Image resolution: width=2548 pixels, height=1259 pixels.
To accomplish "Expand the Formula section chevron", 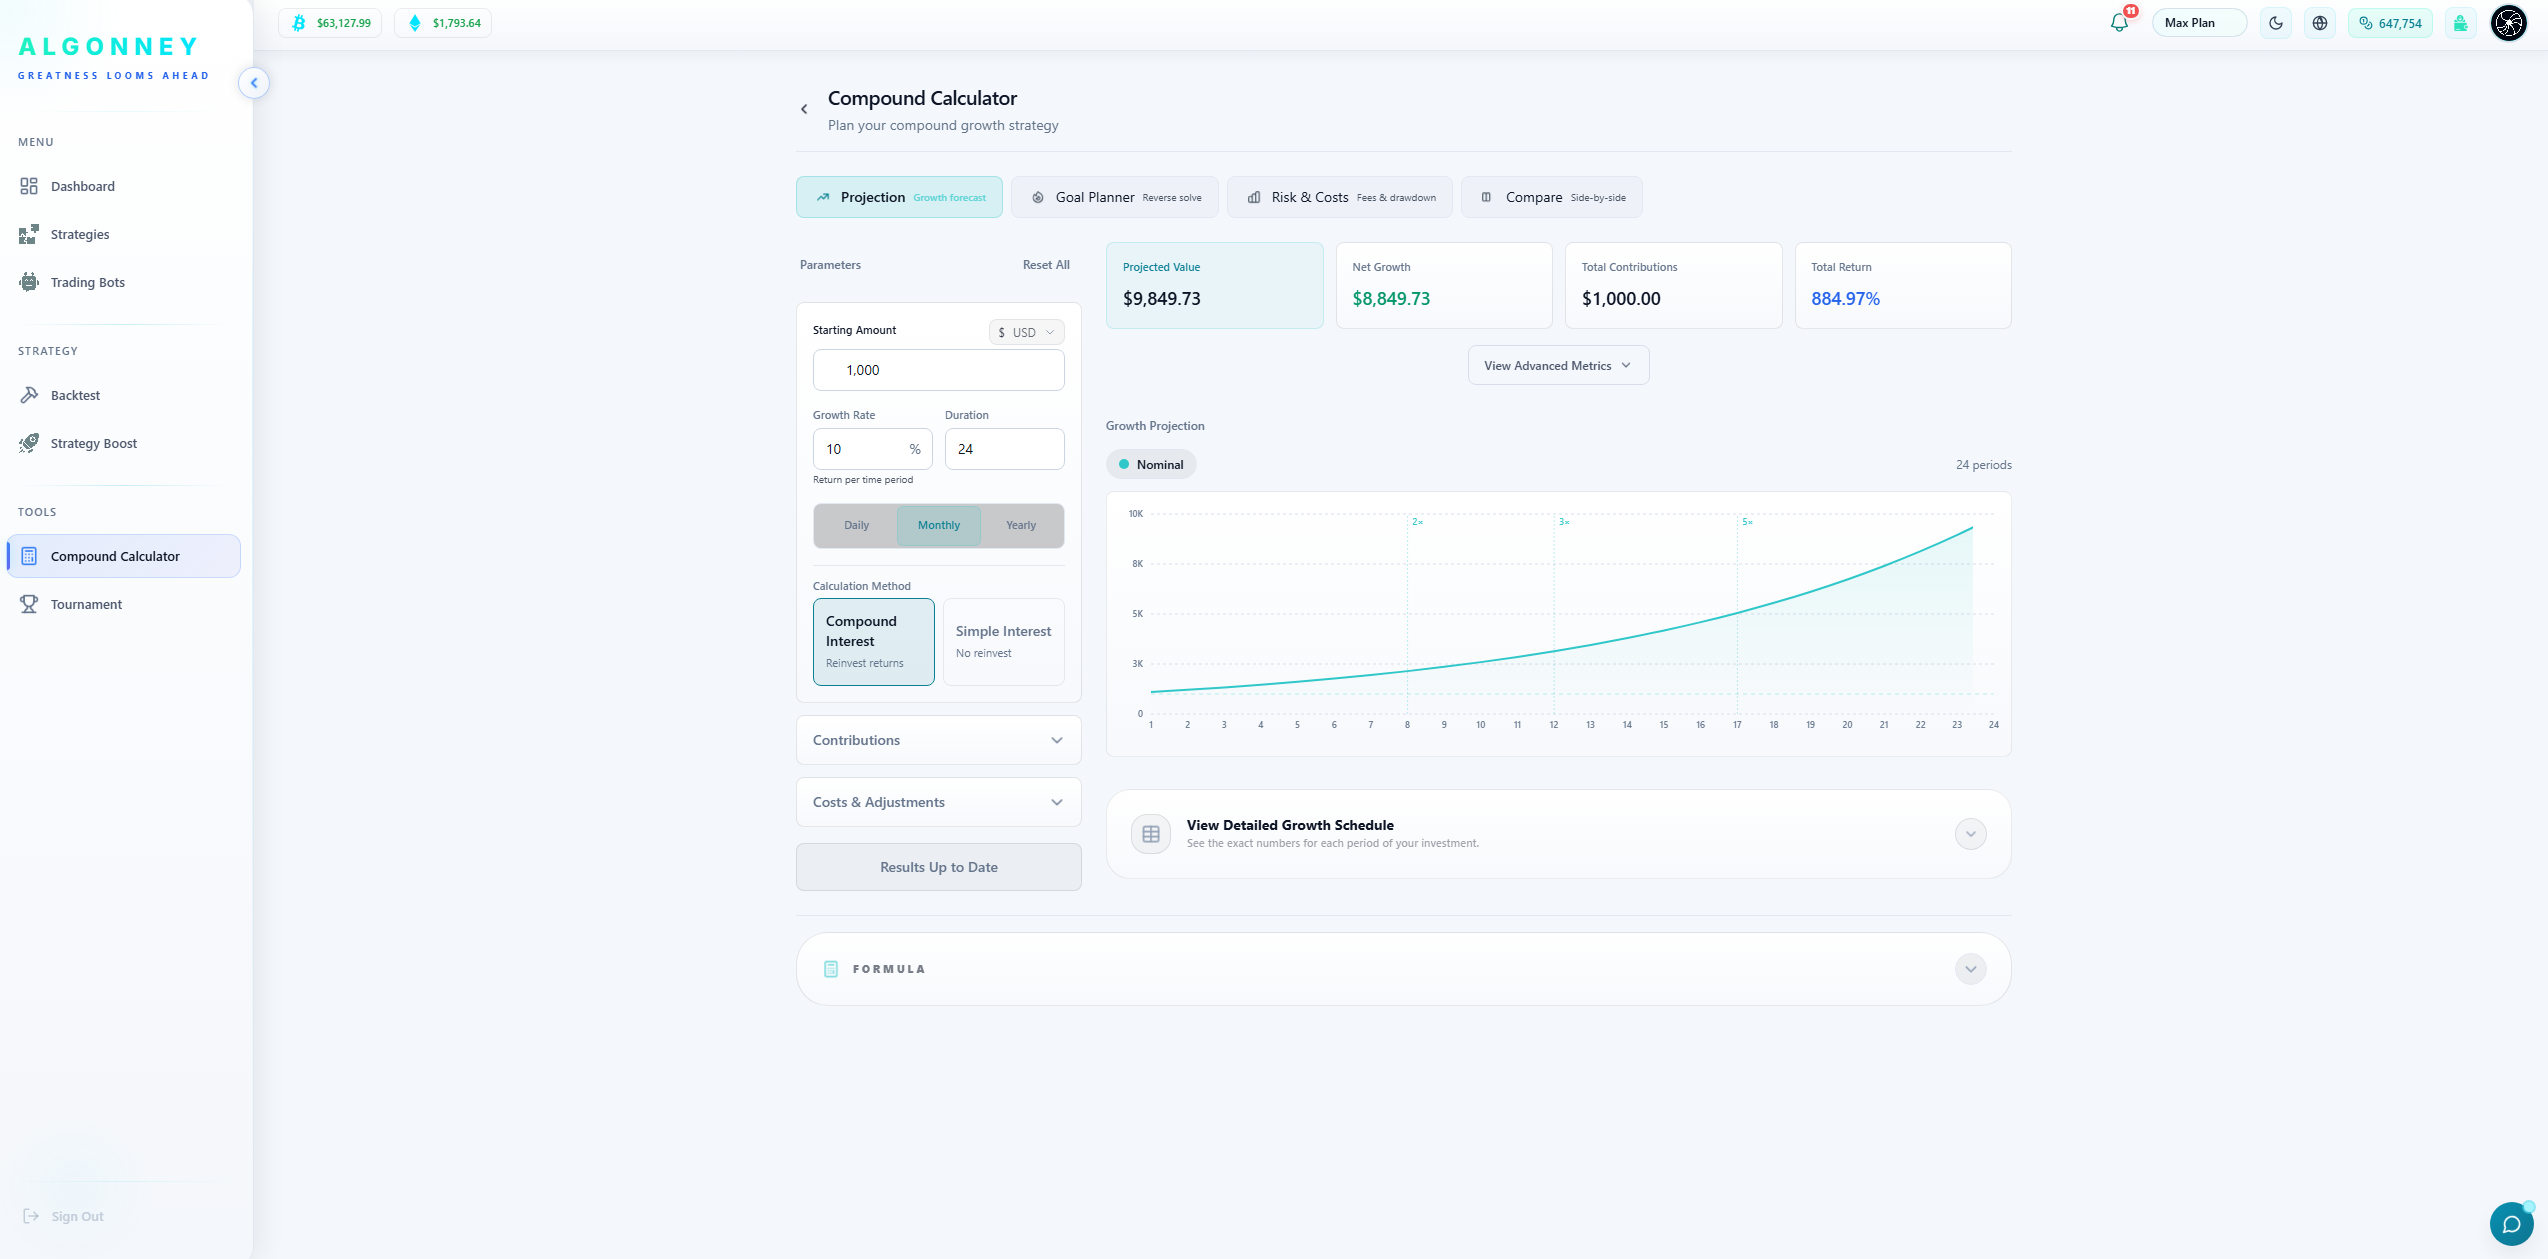I will [x=1971, y=969].
